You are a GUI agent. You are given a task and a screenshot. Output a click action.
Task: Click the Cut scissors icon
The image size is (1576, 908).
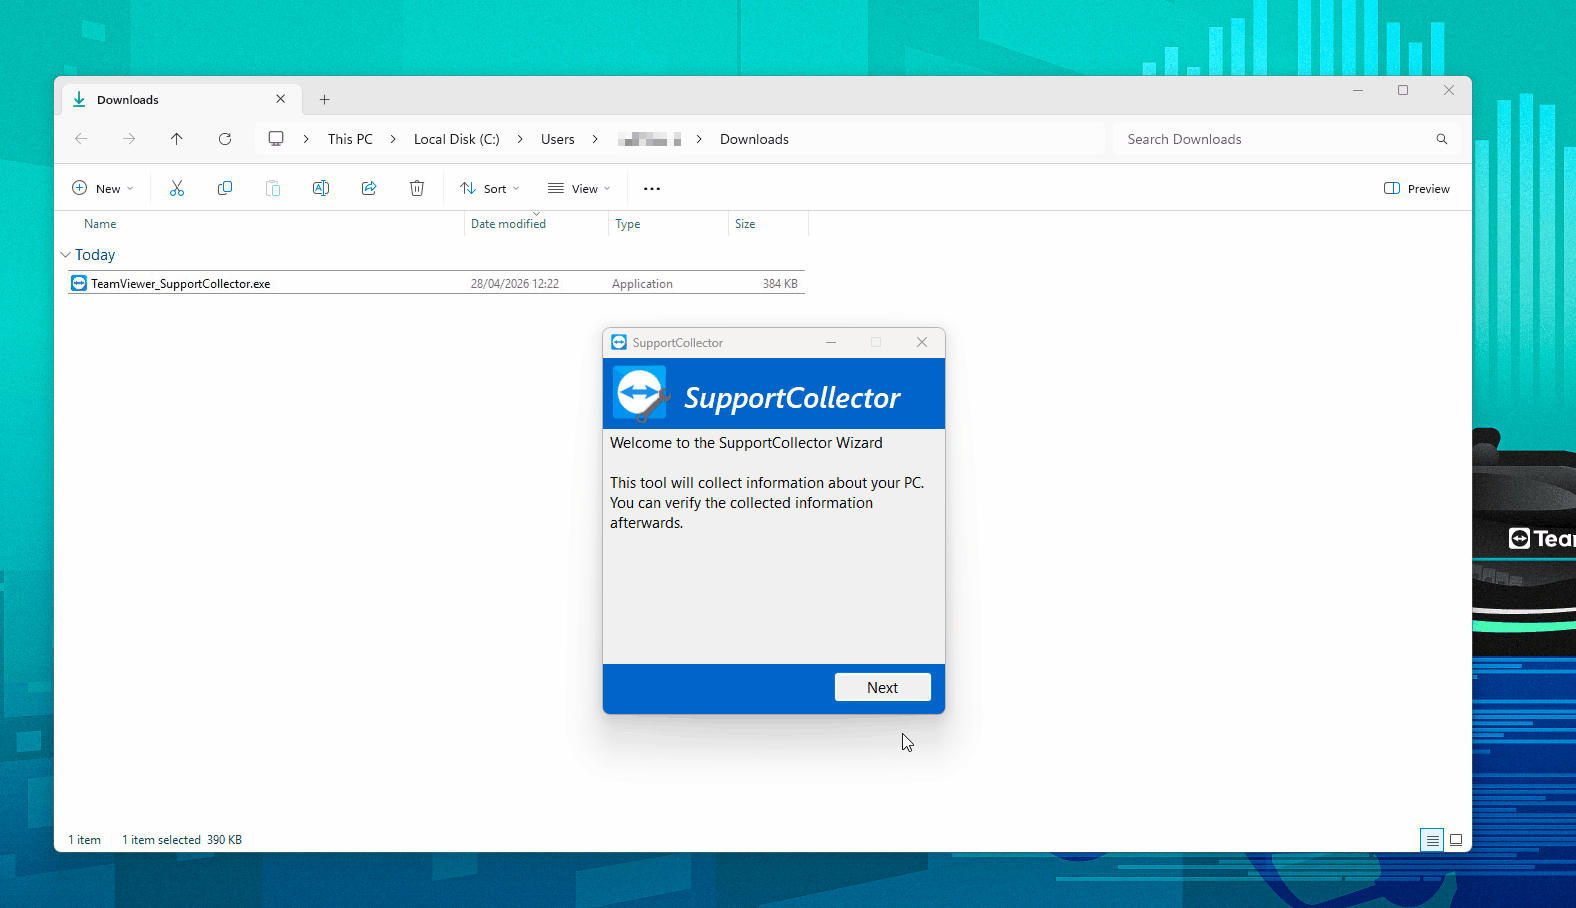pyautogui.click(x=177, y=188)
